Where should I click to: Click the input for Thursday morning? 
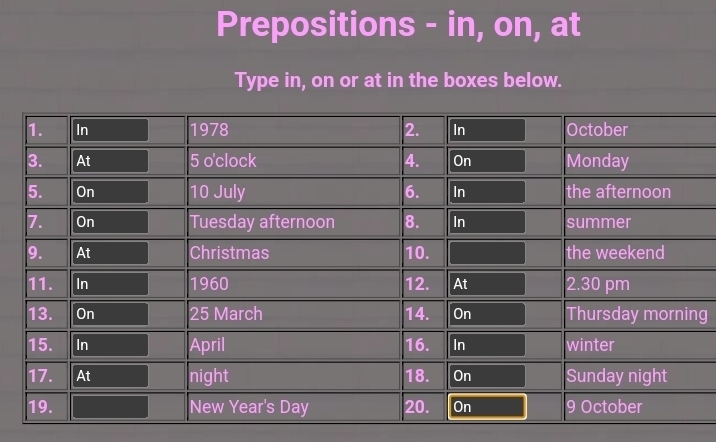tap(487, 314)
